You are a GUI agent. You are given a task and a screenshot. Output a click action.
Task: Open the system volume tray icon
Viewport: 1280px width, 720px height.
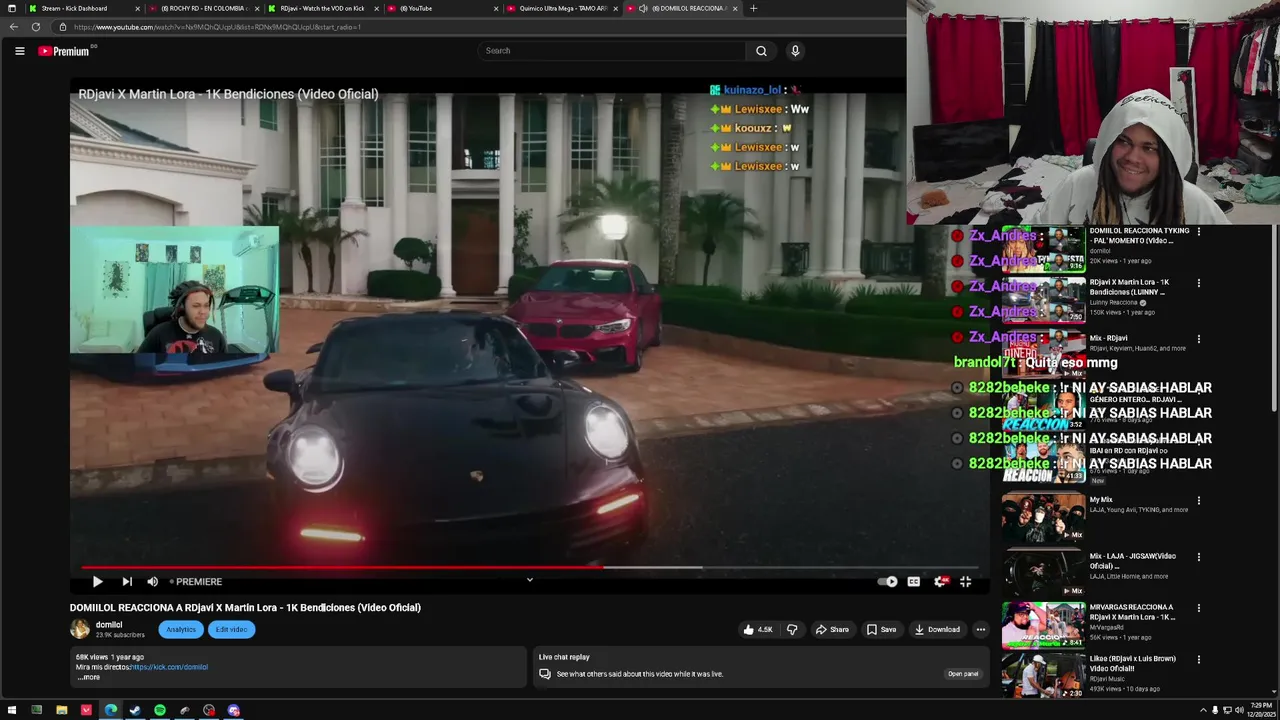click(x=1240, y=710)
